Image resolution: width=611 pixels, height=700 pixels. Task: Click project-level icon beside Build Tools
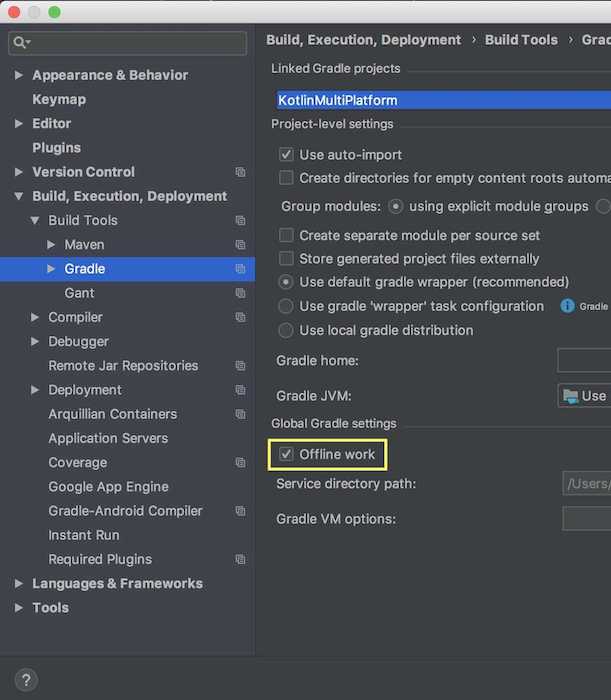pyautogui.click(x=240, y=220)
